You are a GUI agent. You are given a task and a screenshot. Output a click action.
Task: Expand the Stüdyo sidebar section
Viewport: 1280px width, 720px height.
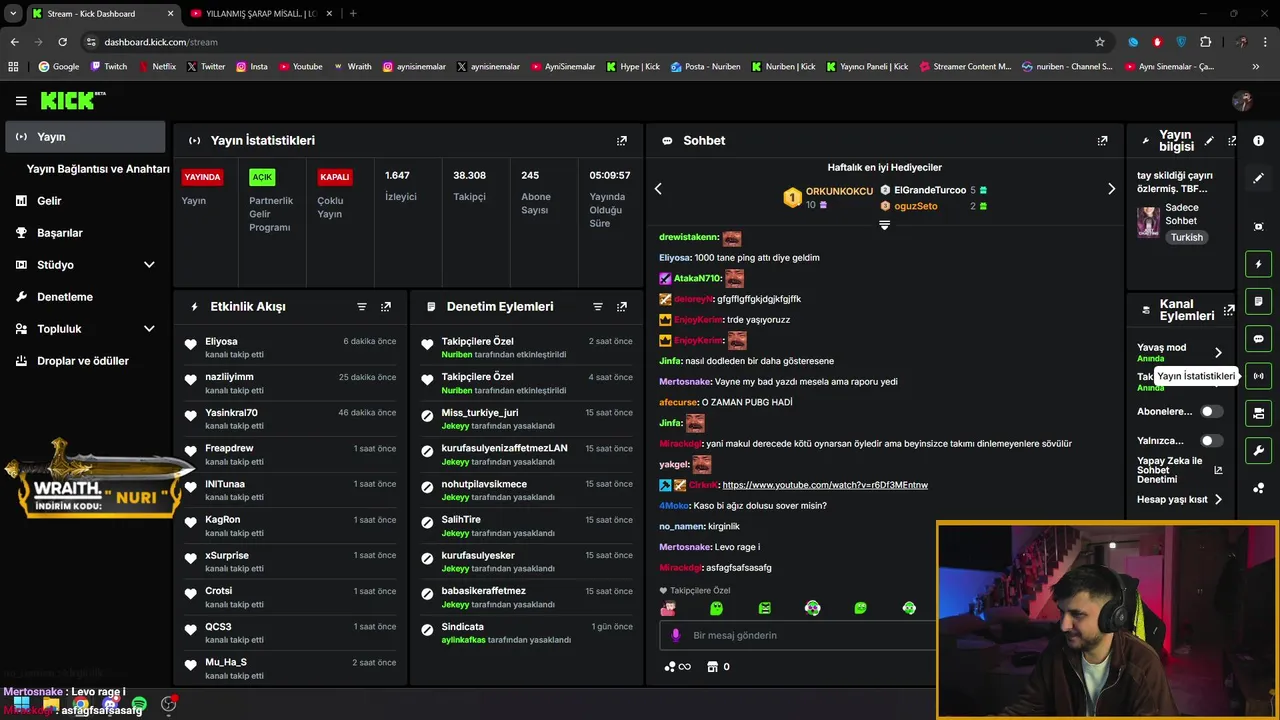coord(149,265)
